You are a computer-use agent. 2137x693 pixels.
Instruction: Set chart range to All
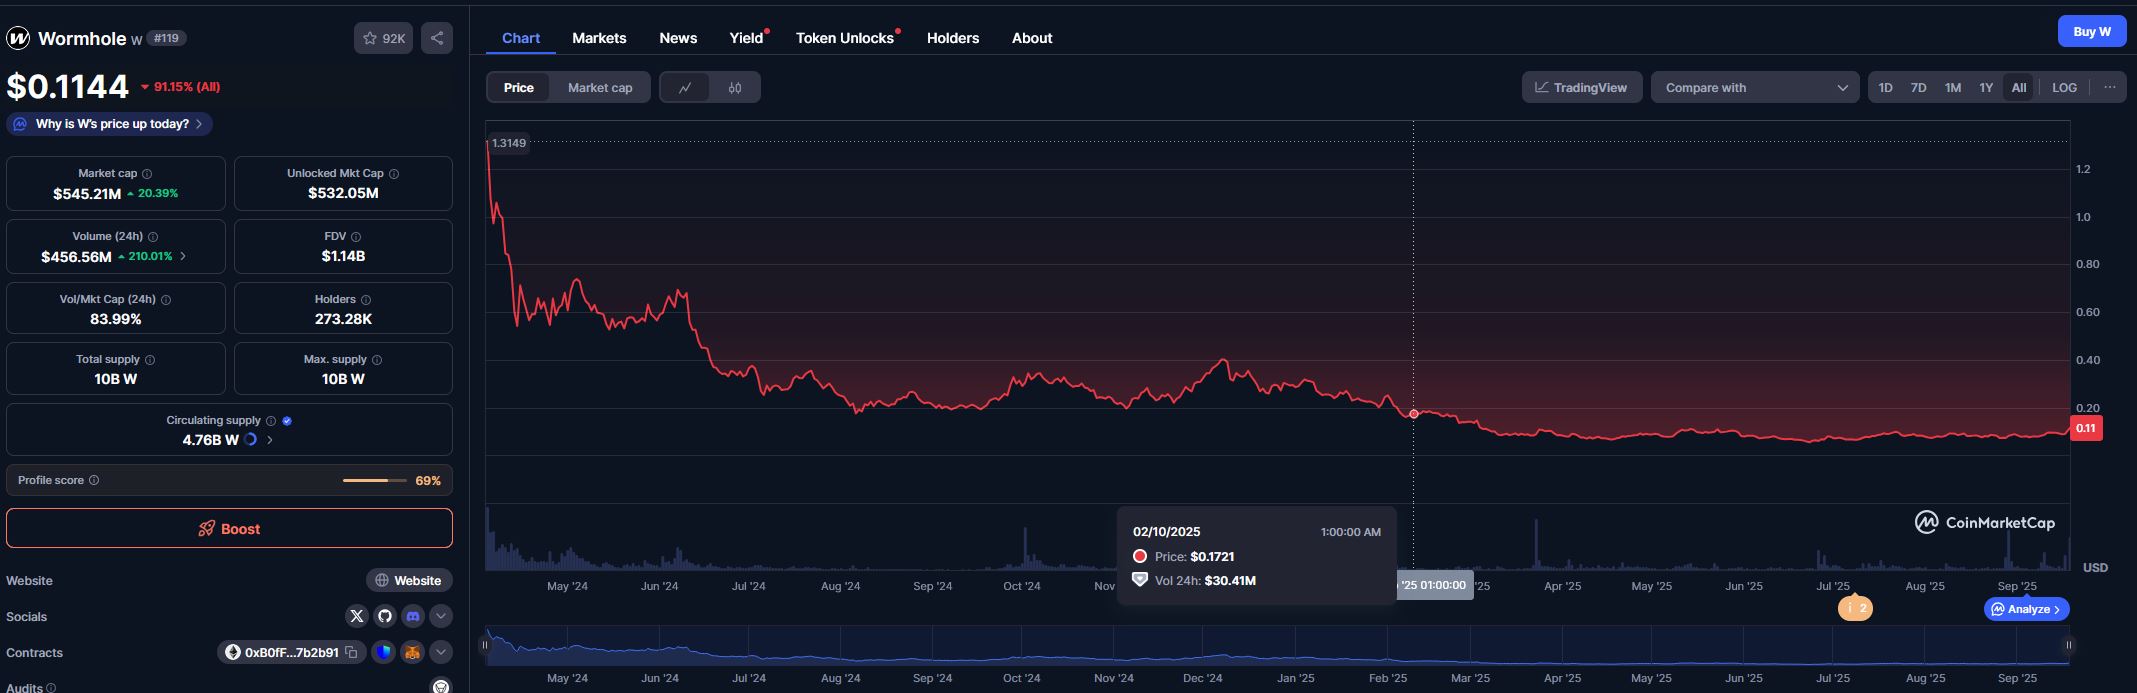point(2019,87)
